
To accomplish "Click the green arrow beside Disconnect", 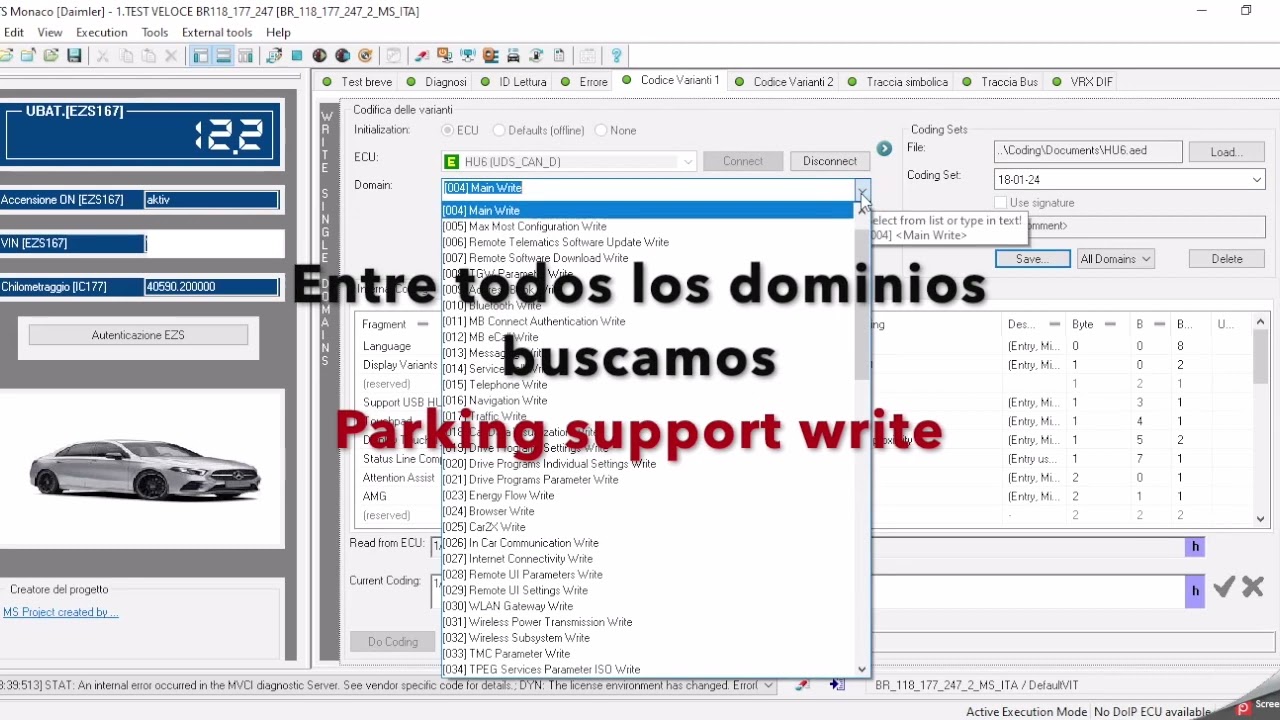I will 884,149.
